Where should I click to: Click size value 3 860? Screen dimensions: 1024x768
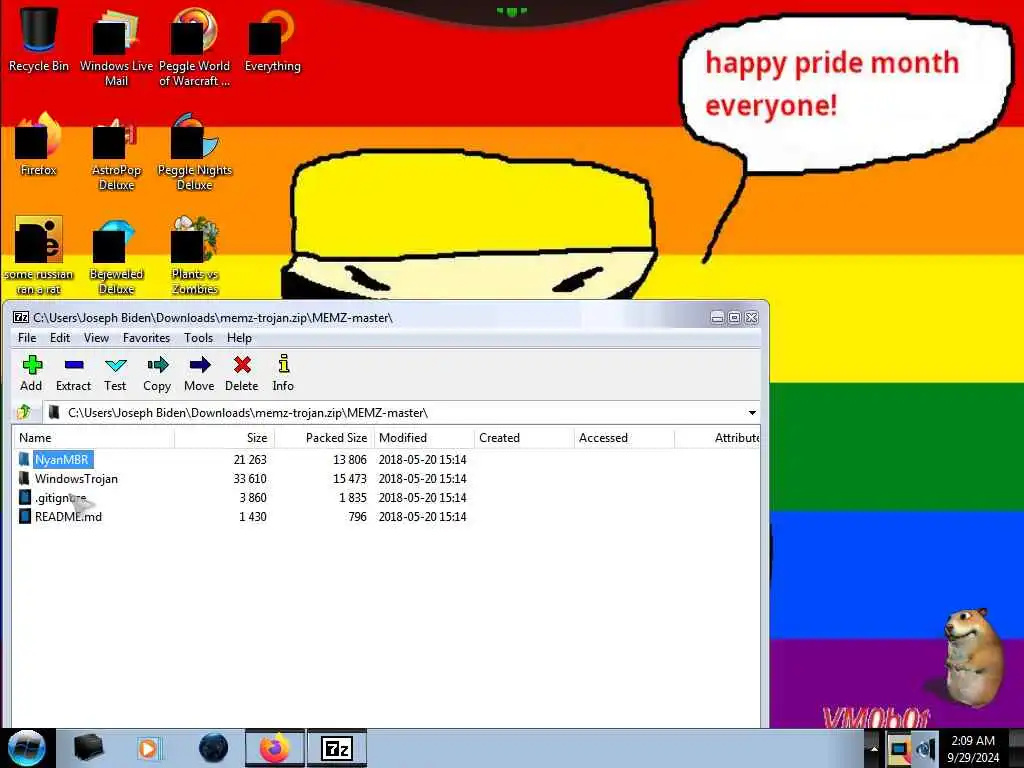click(x=253, y=498)
